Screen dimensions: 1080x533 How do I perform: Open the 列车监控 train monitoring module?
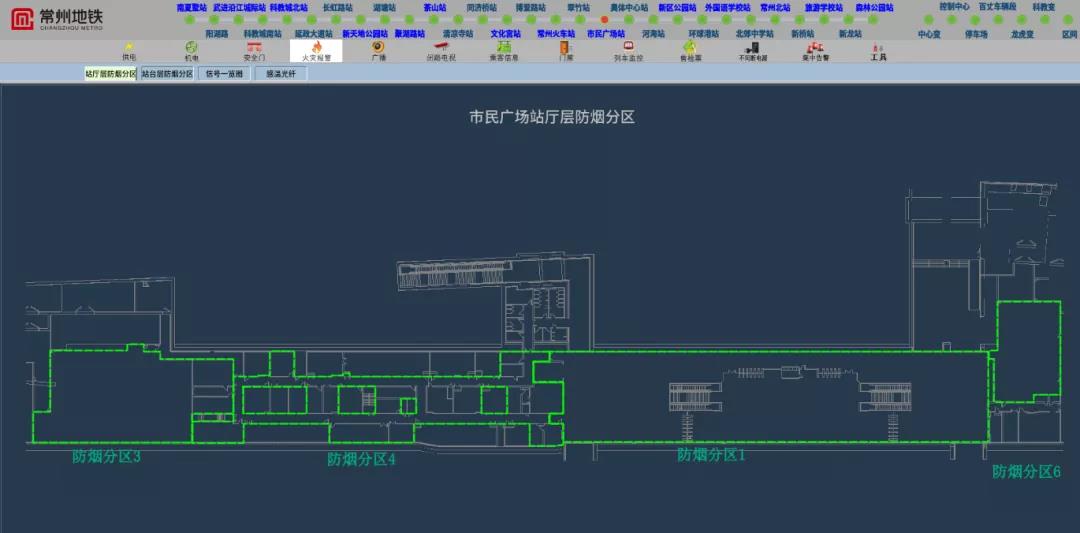click(x=628, y=51)
